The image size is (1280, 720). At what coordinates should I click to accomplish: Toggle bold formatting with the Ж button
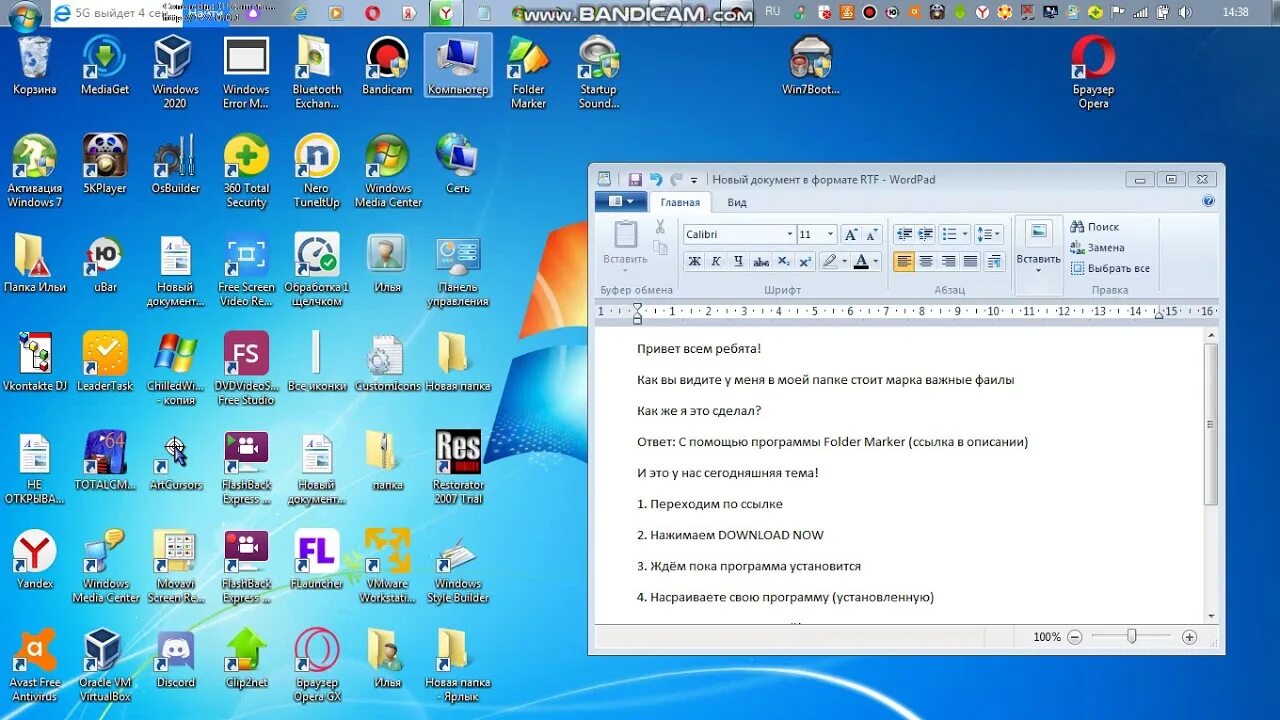(x=694, y=261)
